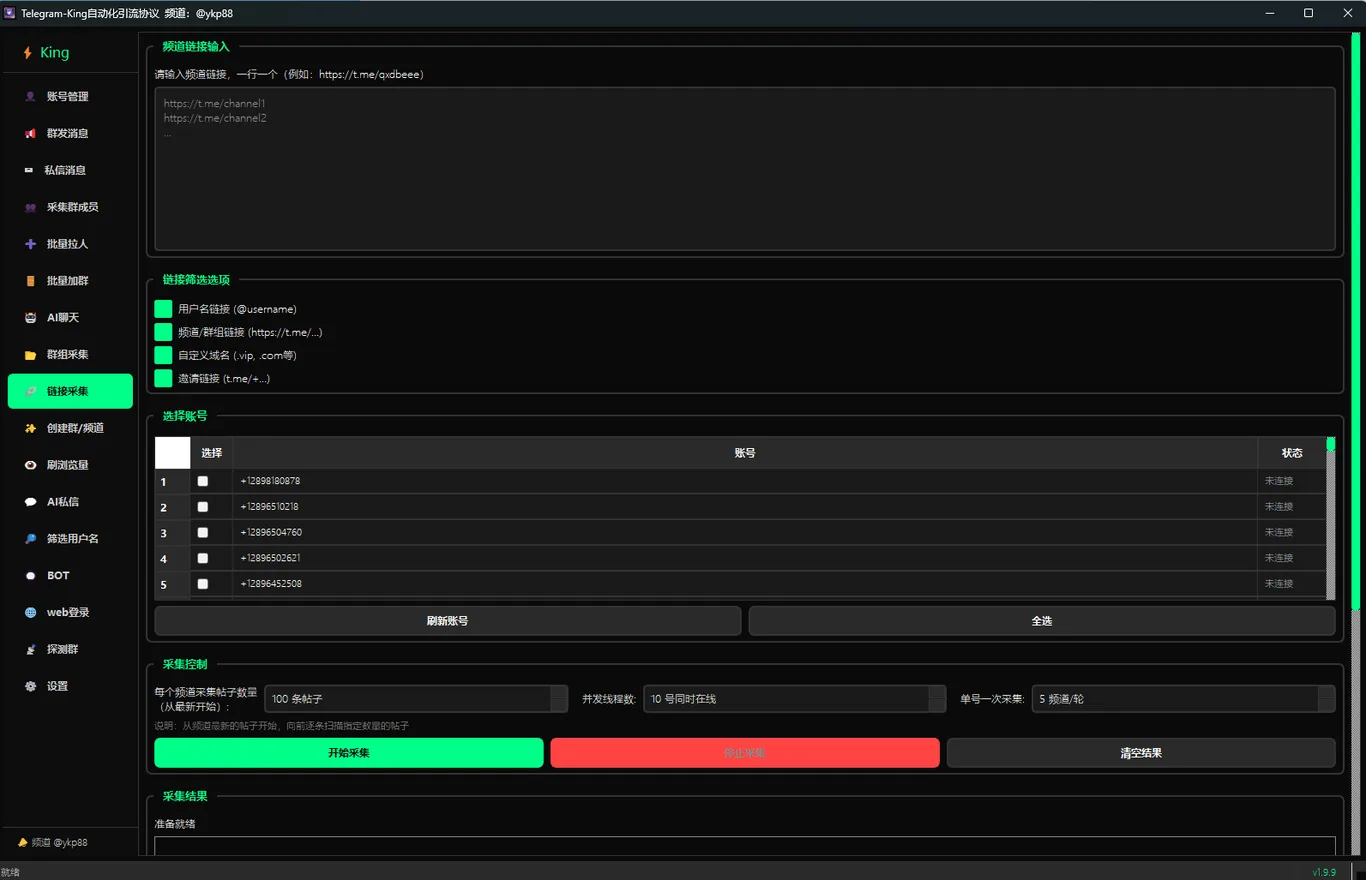Click the people icon for 采集群成员

click(30, 208)
